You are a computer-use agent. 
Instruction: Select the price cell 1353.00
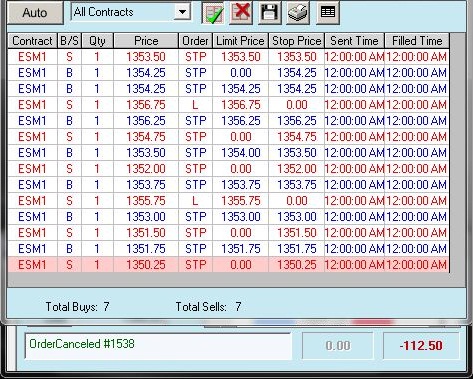[146, 217]
